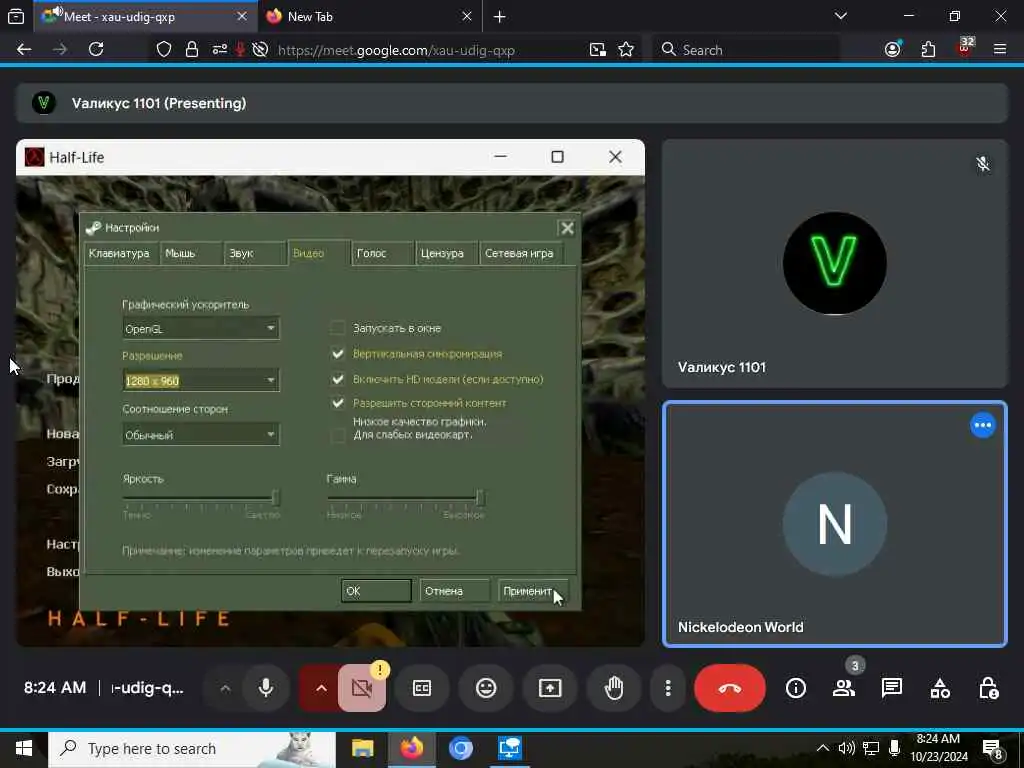Open meeting details info icon
1024x768 pixels.
(795, 688)
